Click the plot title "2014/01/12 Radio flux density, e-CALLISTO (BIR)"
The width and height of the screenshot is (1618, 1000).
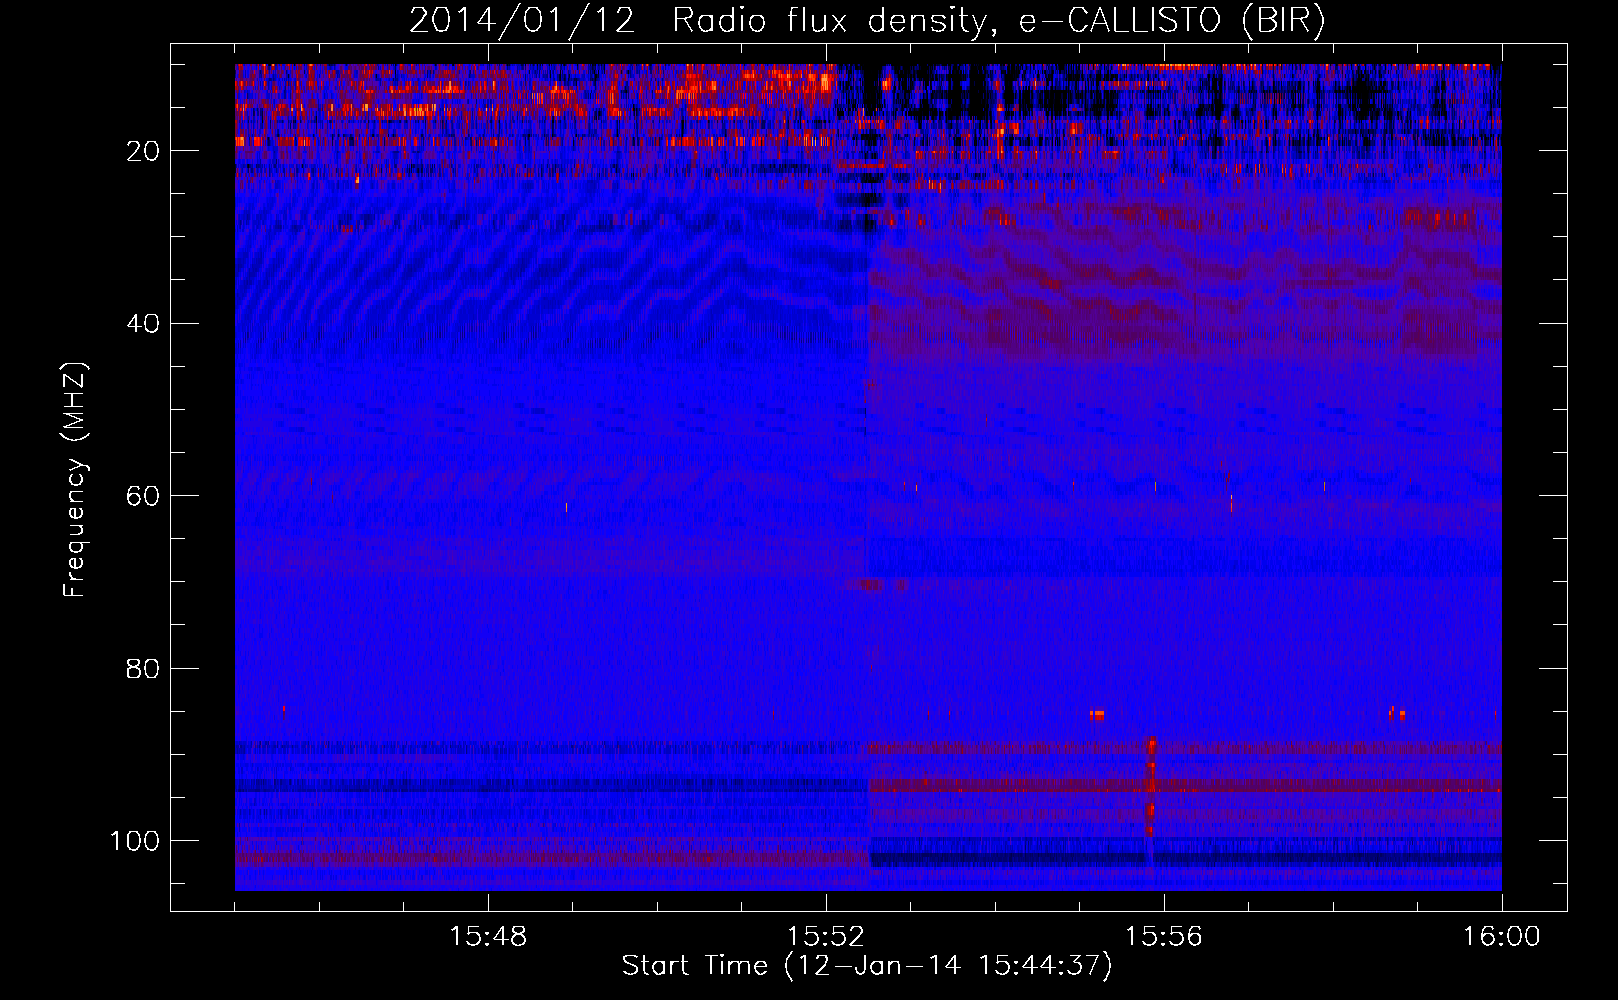click(867, 21)
